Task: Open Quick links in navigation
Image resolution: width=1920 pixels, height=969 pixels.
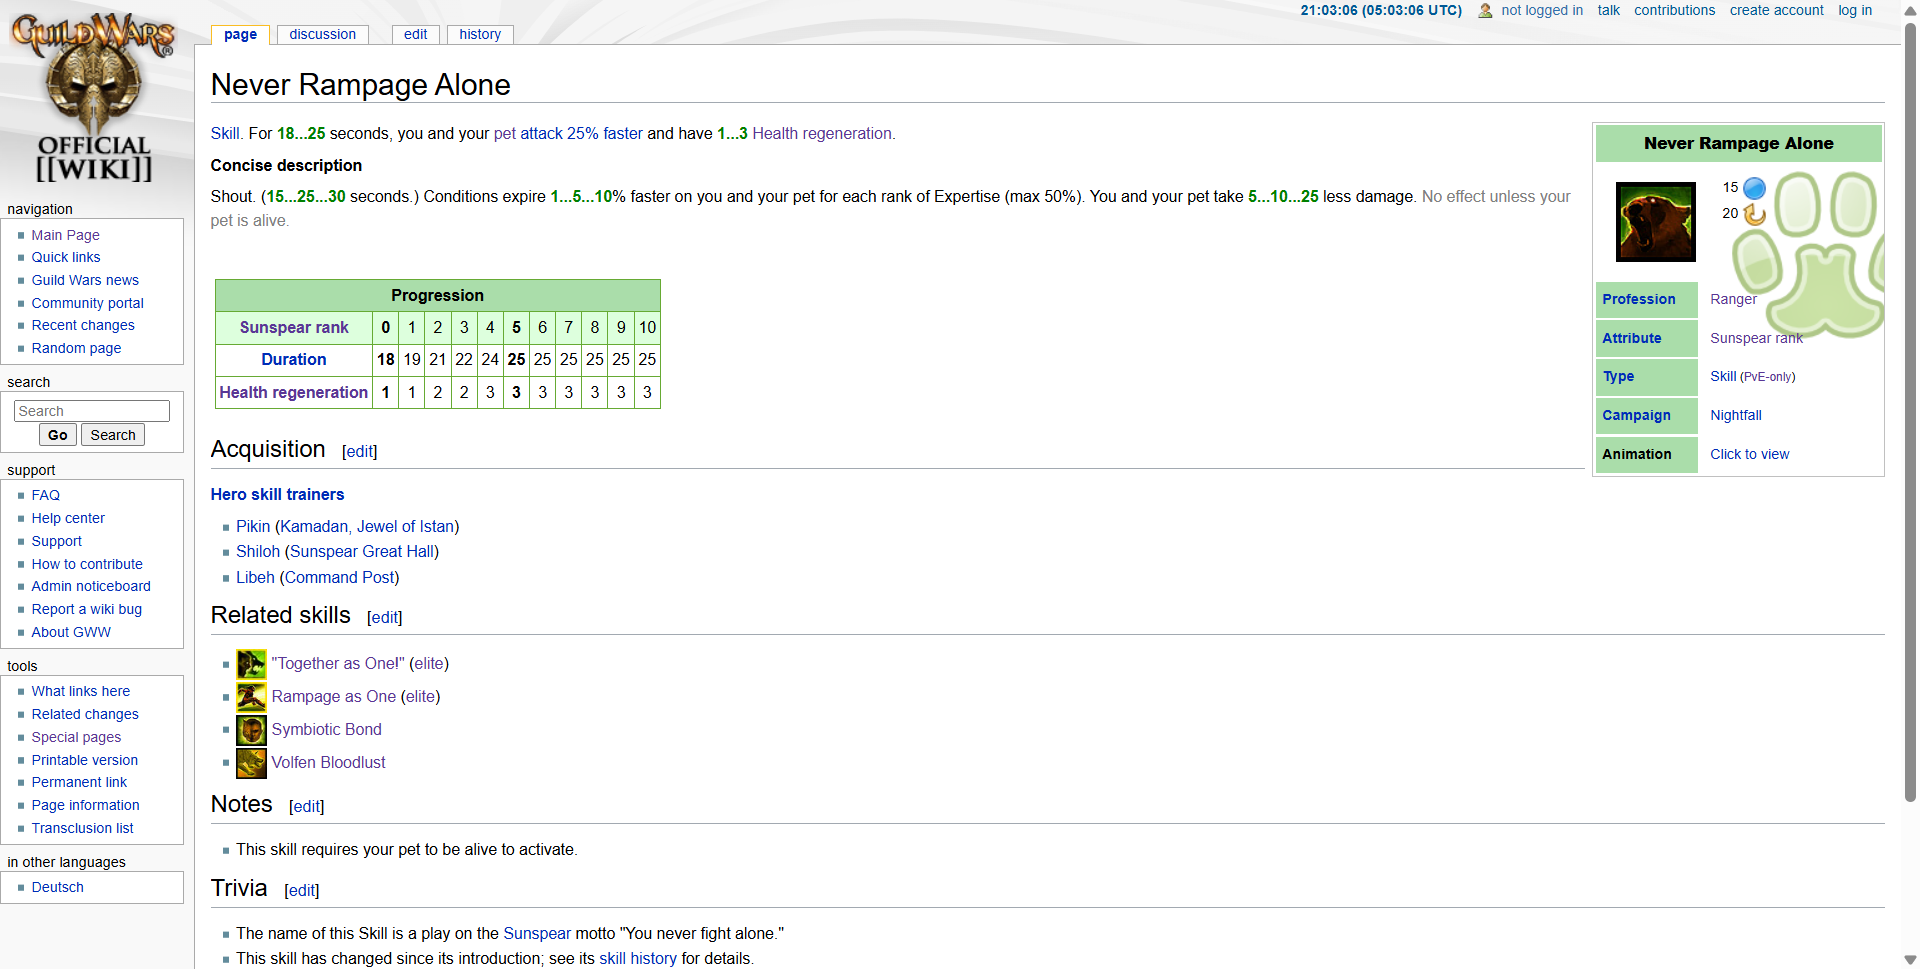Action: tap(66, 257)
